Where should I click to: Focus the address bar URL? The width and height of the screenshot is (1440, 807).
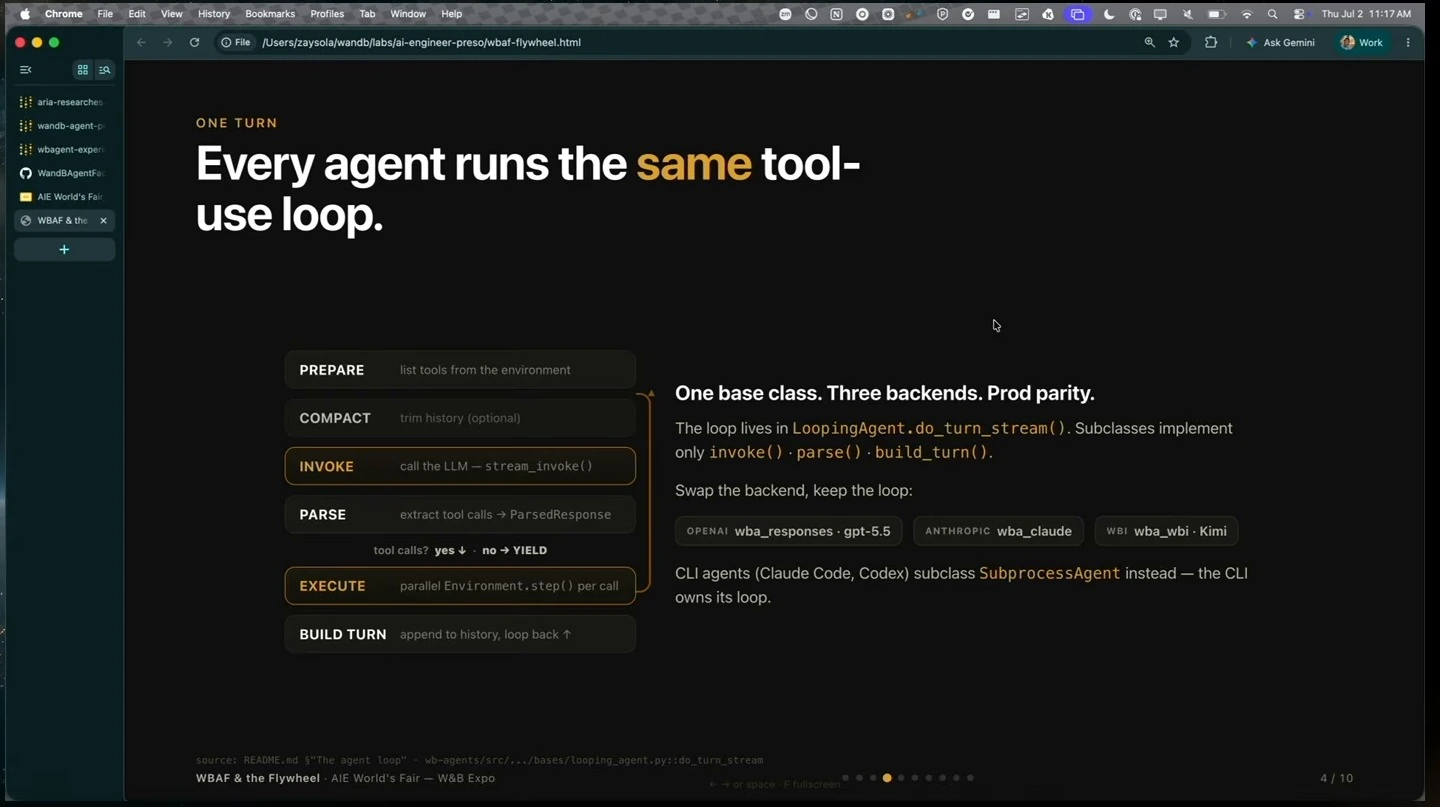click(421, 42)
